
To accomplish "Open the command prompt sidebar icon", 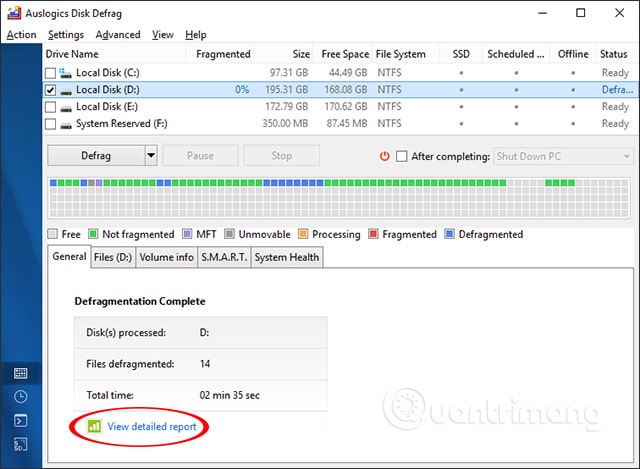I will click(20, 420).
